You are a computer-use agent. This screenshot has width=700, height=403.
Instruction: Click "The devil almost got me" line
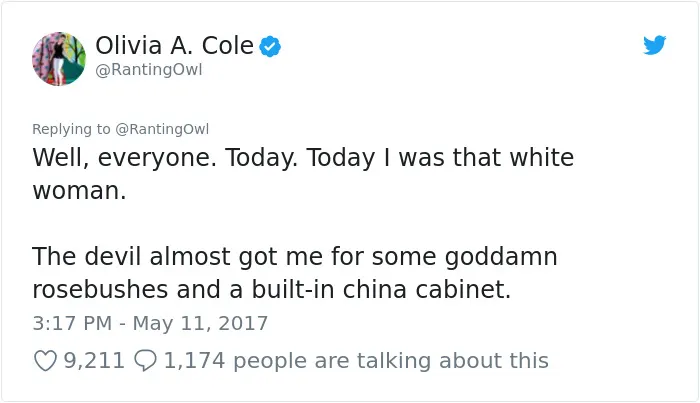click(177, 257)
